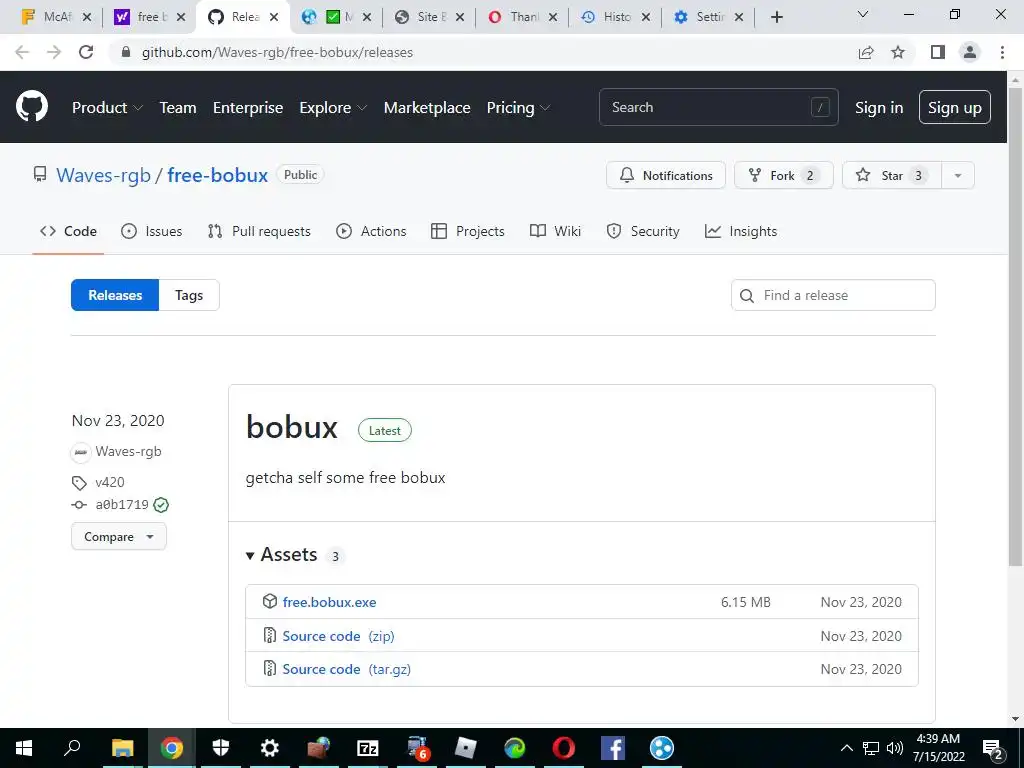Download free.bobux.exe asset

pyautogui.click(x=329, y=602)
